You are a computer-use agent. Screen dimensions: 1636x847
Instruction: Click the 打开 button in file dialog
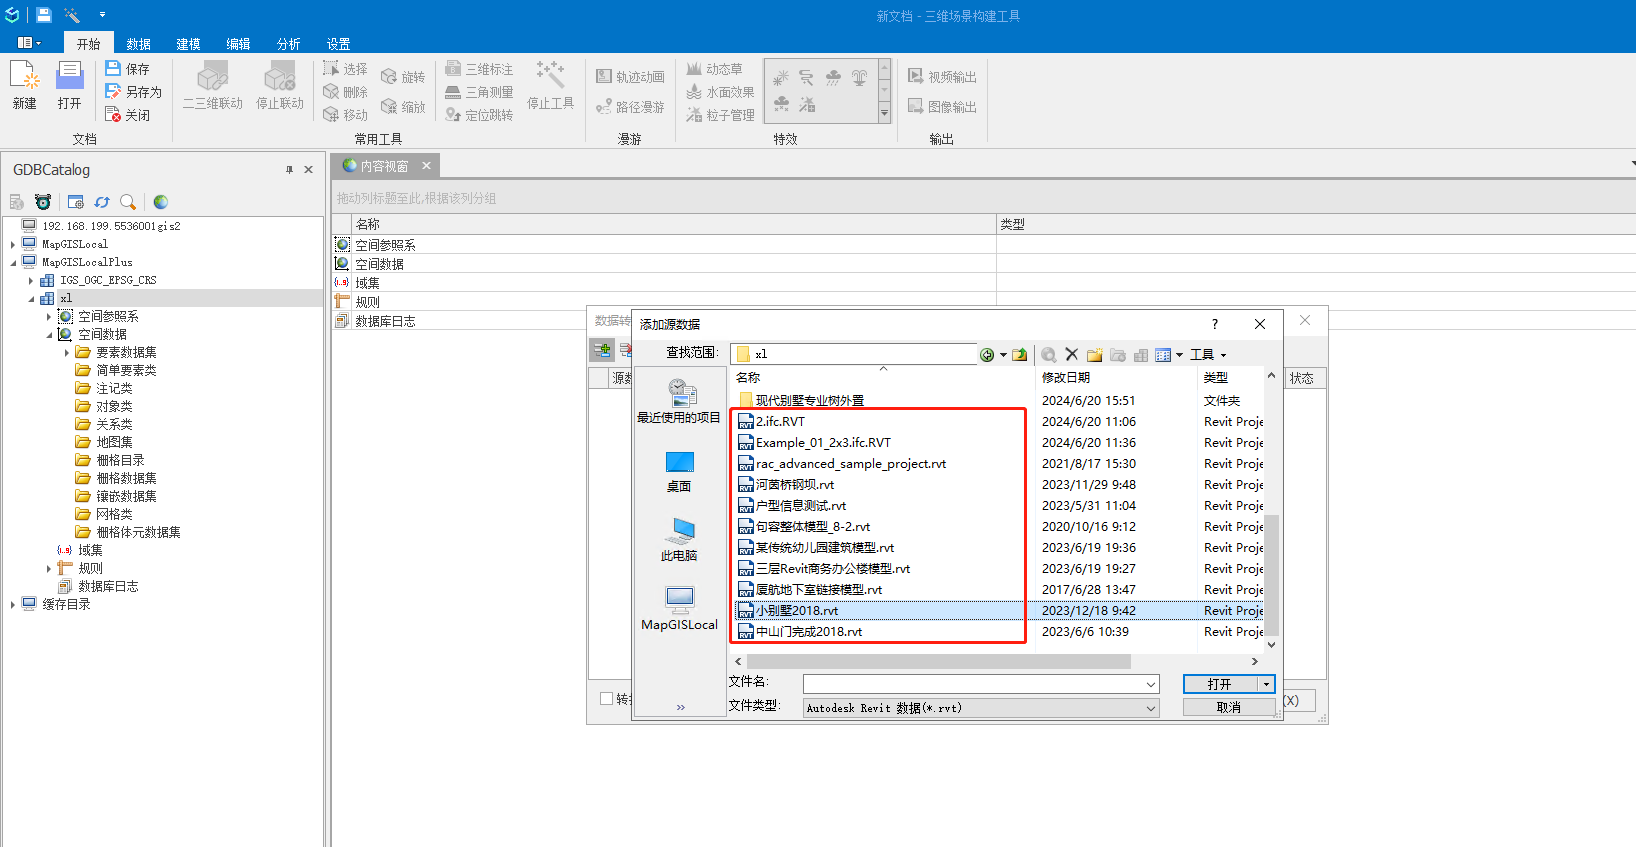1219,684
